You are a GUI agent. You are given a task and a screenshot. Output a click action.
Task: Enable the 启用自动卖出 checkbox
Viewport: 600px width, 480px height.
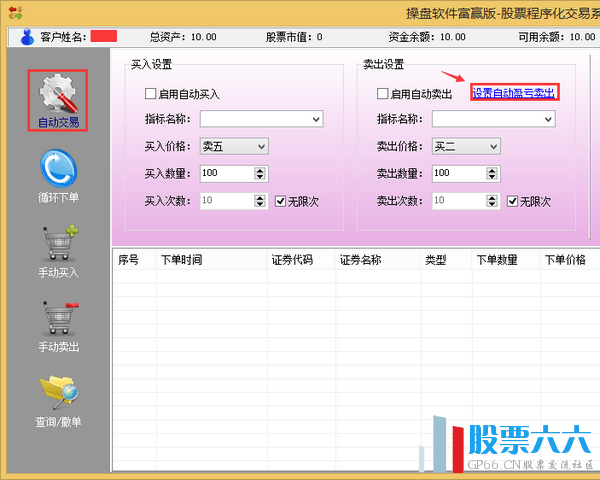tap(383, 94)
